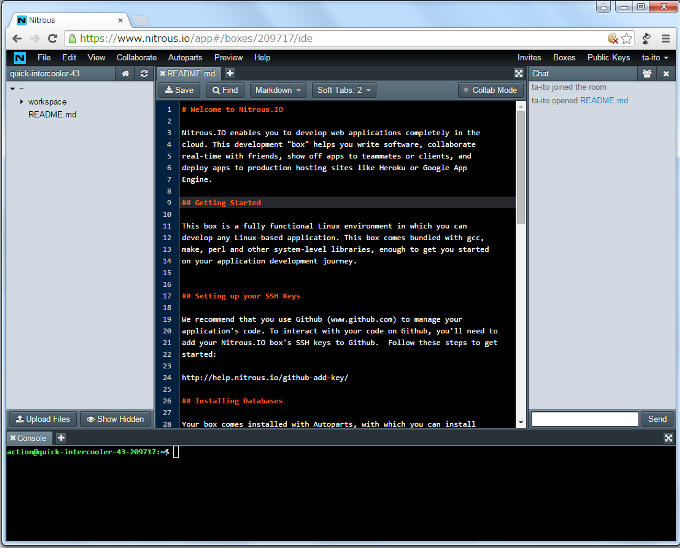
Task: Add a new editor tab
Action: (230, 73)
